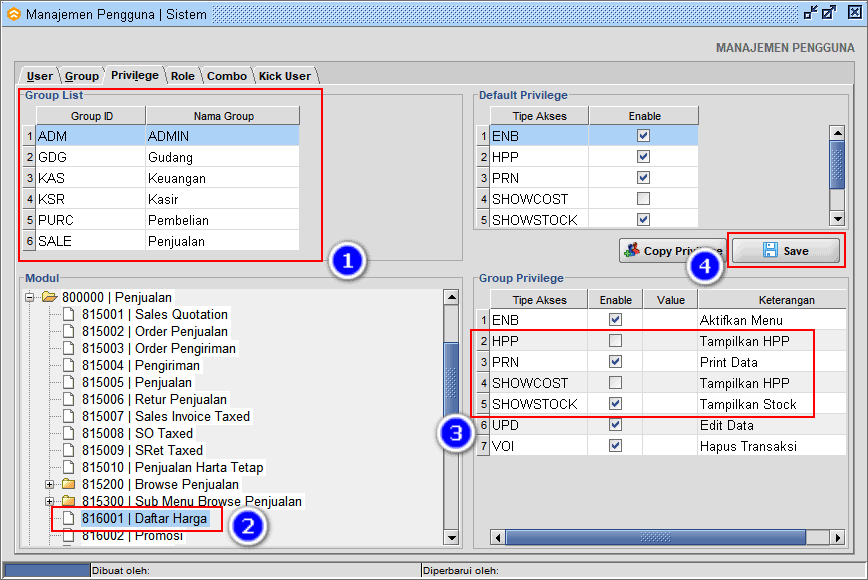Click the Modul list scroll-down arrow

(x=451, y=537)
